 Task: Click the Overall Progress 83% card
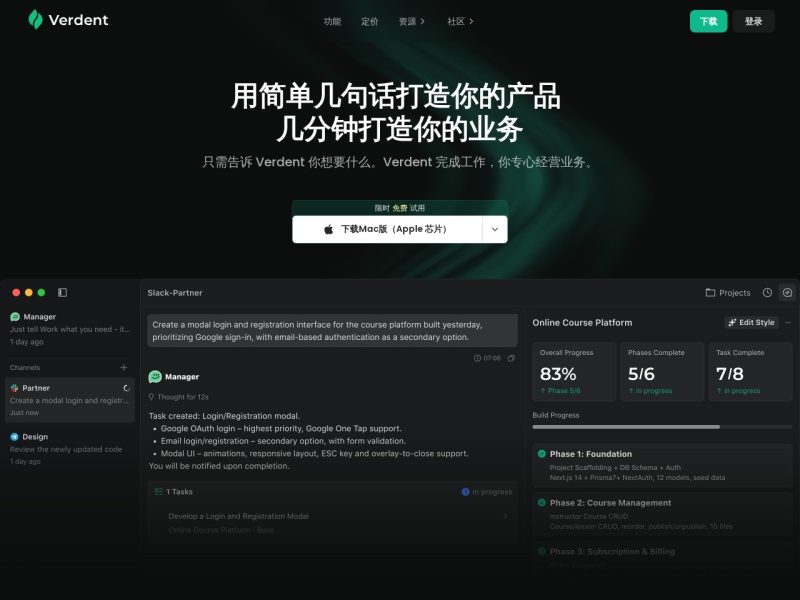[574, 371]
